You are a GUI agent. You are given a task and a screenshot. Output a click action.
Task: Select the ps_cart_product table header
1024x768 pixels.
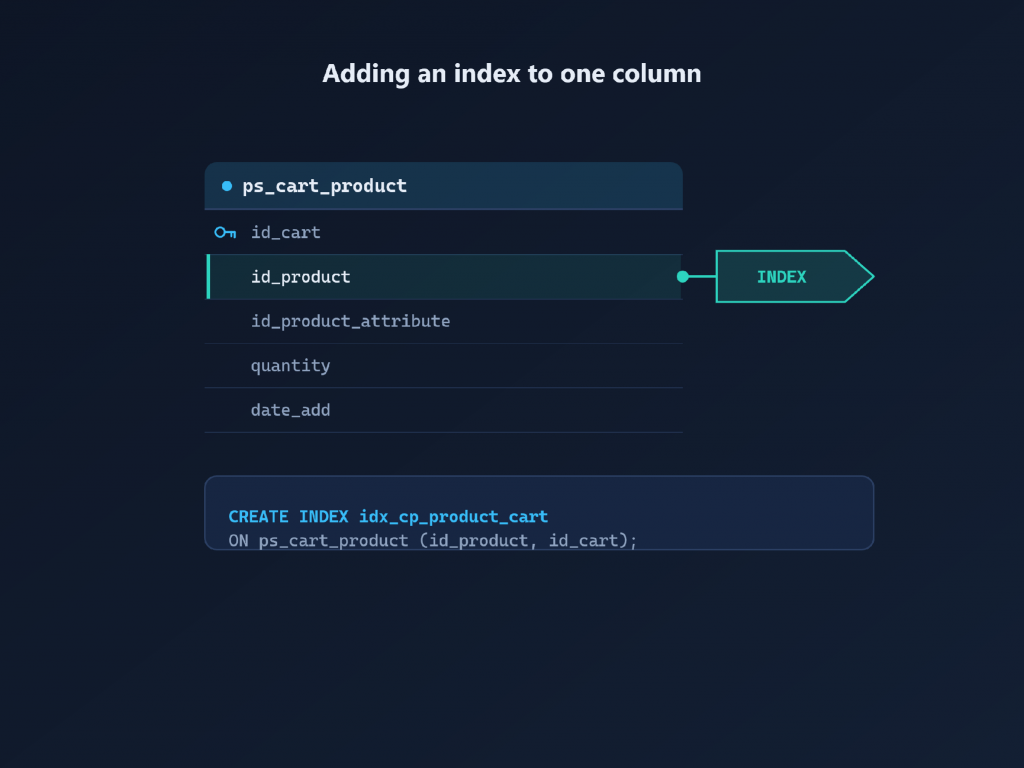click(x=443, y=186)
